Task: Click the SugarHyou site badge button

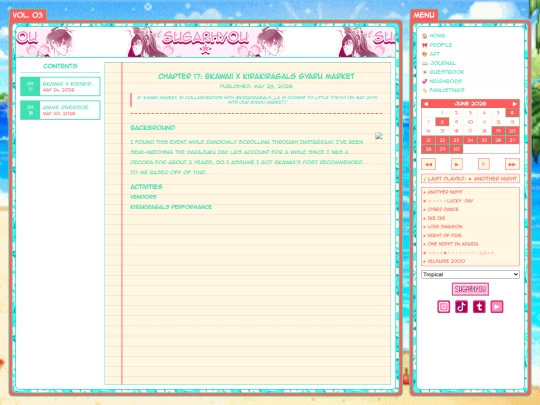Action: (470, 289)
